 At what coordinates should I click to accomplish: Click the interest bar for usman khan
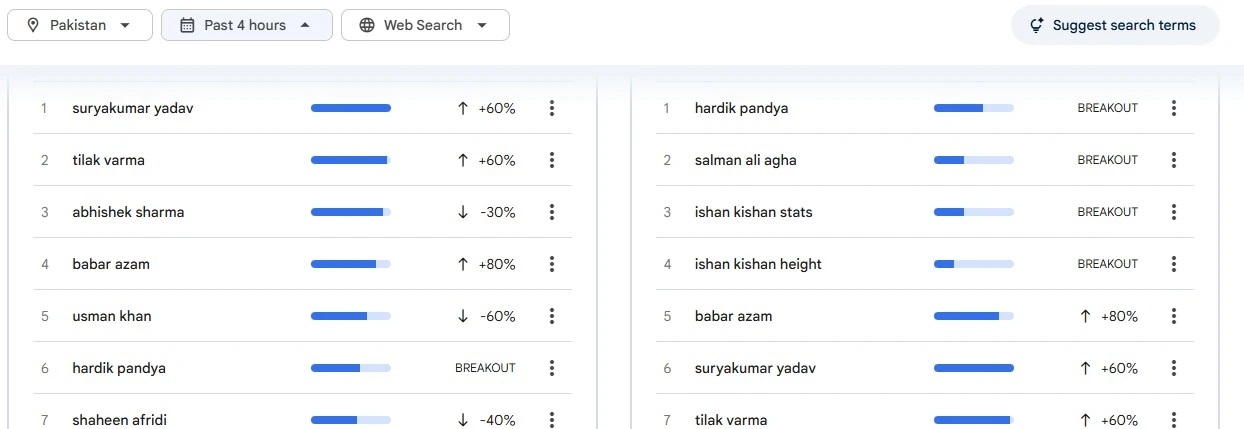click(350, 316)
